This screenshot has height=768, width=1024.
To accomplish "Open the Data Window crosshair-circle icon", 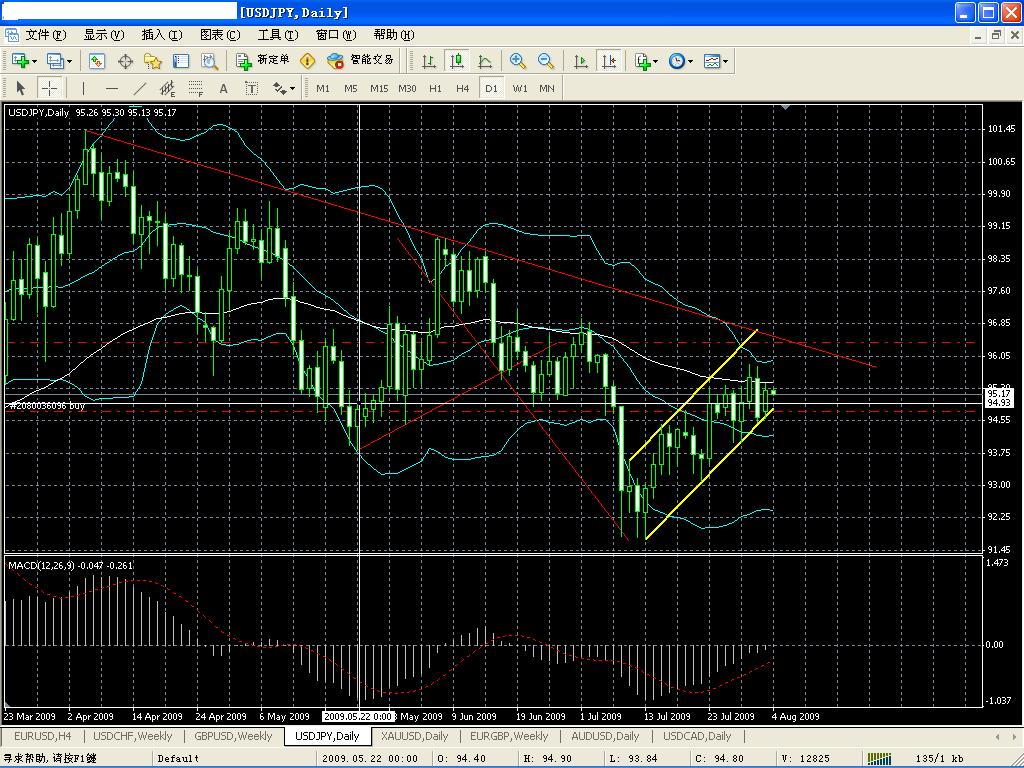I will coord(125,61).
